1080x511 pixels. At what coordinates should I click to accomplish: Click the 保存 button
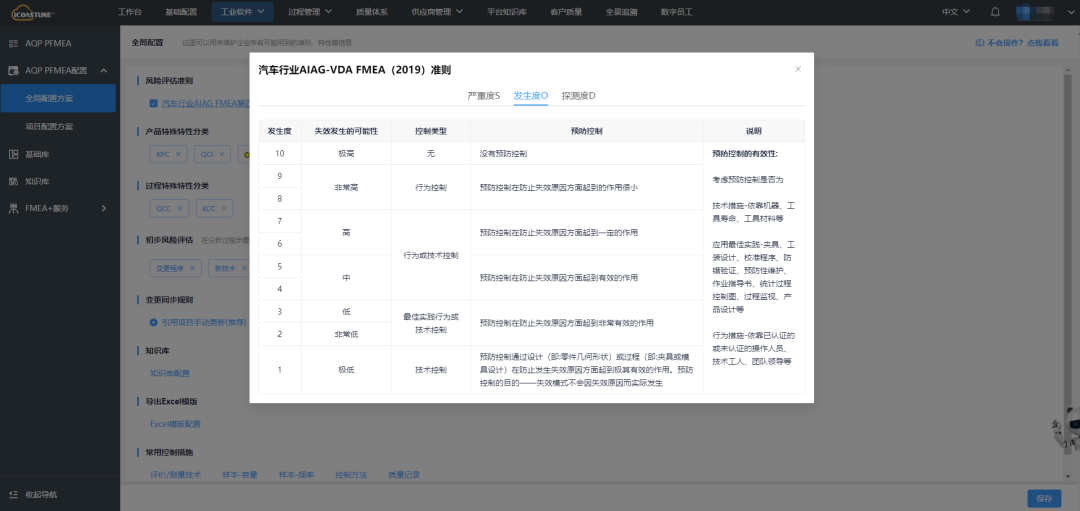(x=1044, y=498)
